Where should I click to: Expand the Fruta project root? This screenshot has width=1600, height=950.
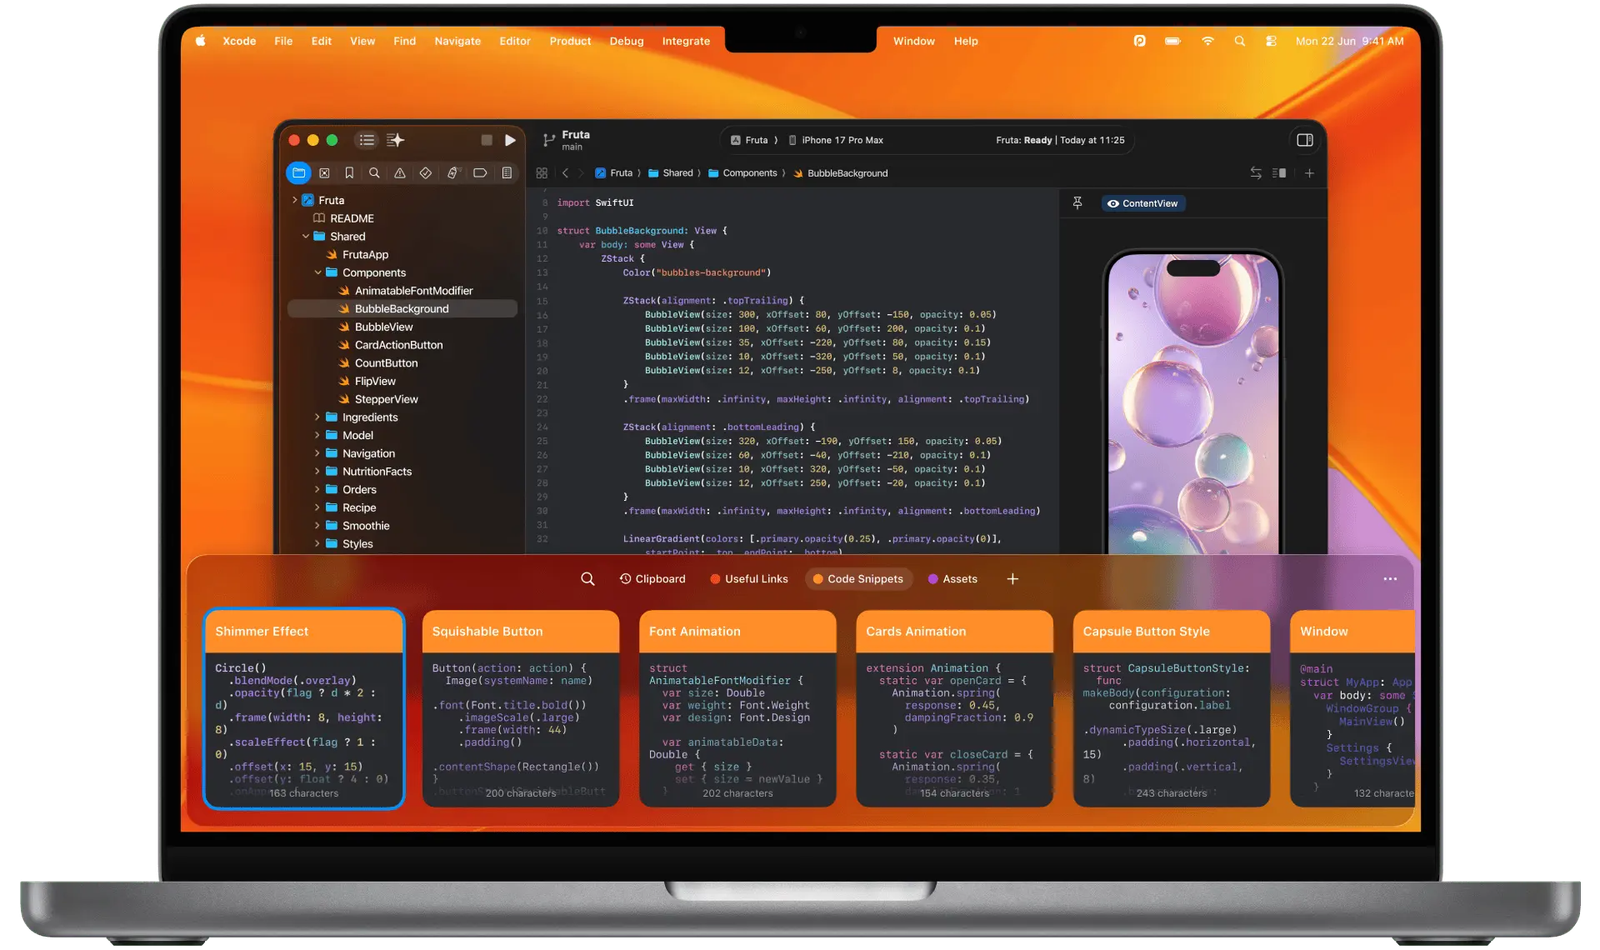click(295, 200)
